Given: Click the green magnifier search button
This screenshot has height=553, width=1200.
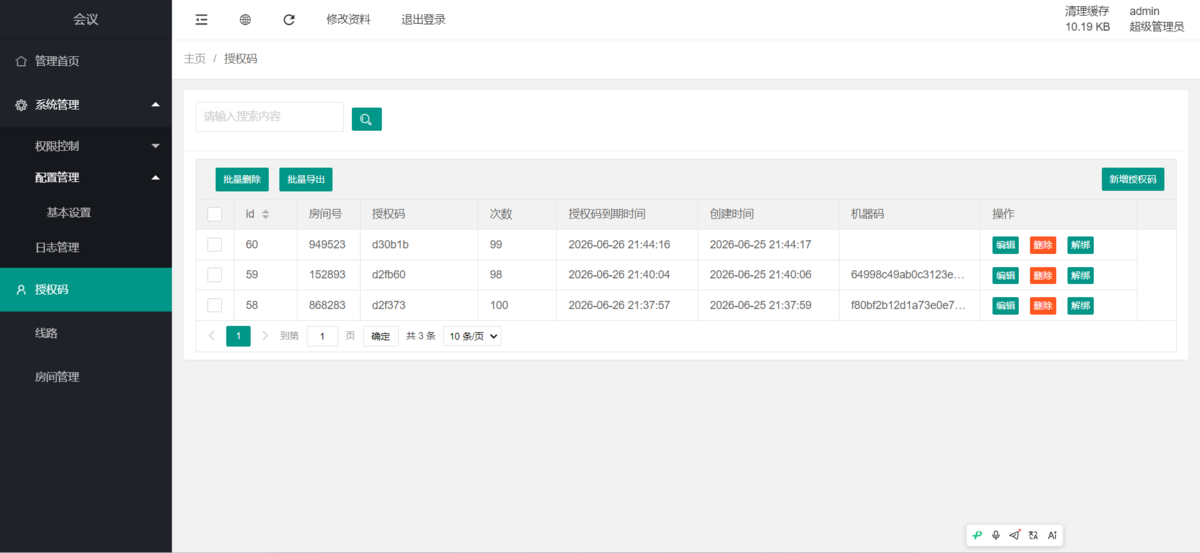Looking at the screenshot, I should pyautogui.click(x=367, y=119).
